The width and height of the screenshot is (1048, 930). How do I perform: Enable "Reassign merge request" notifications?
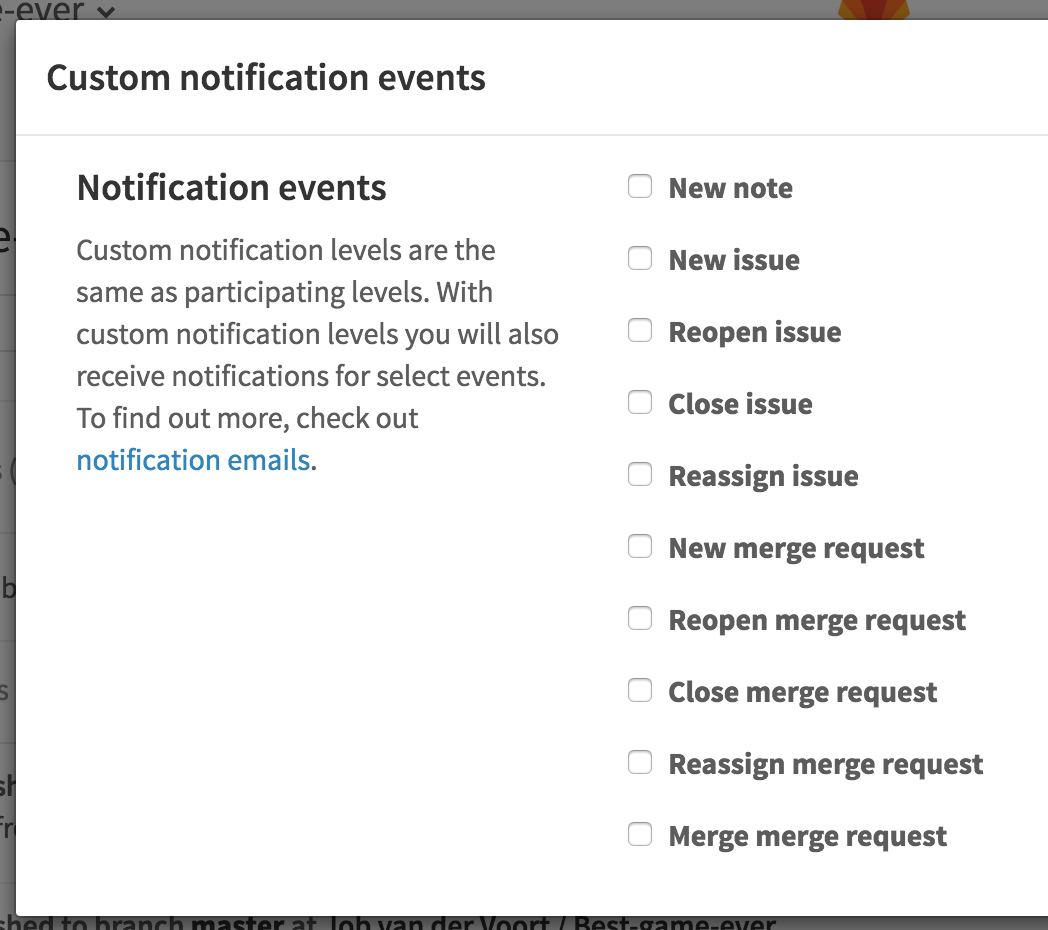pyautogui.click(x=639, y=762)
